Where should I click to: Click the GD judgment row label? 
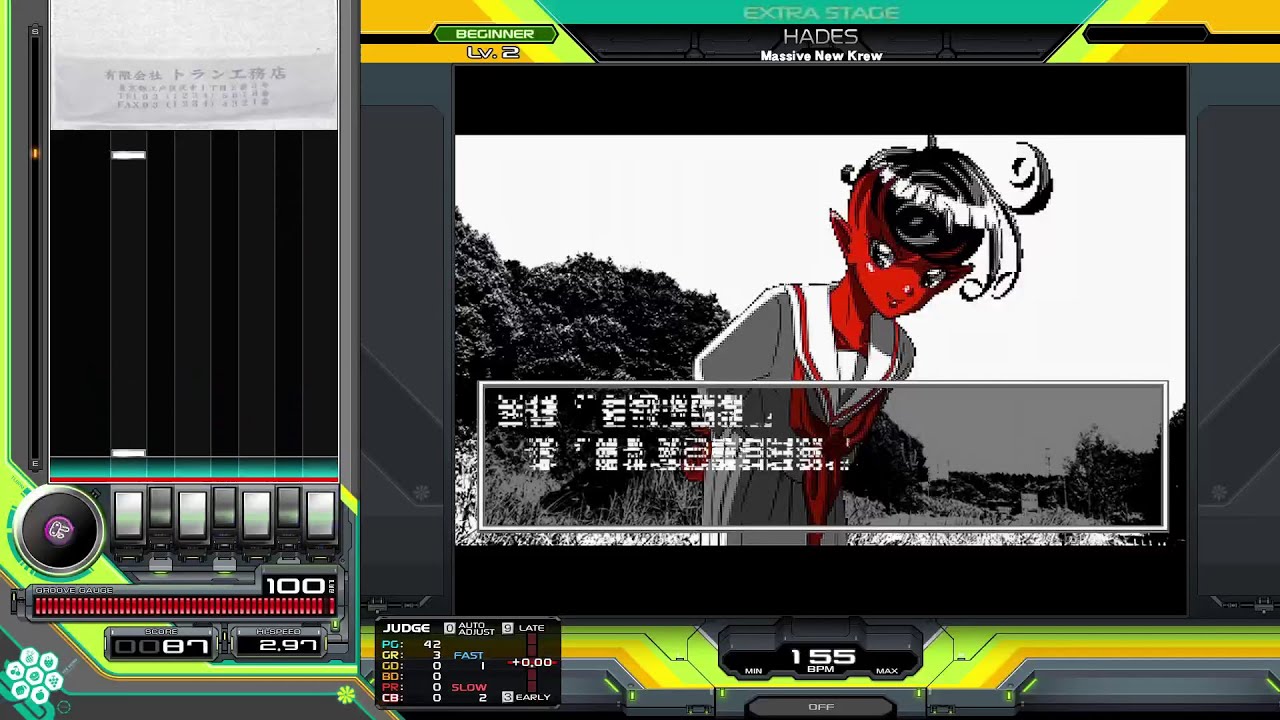(391, 666)
